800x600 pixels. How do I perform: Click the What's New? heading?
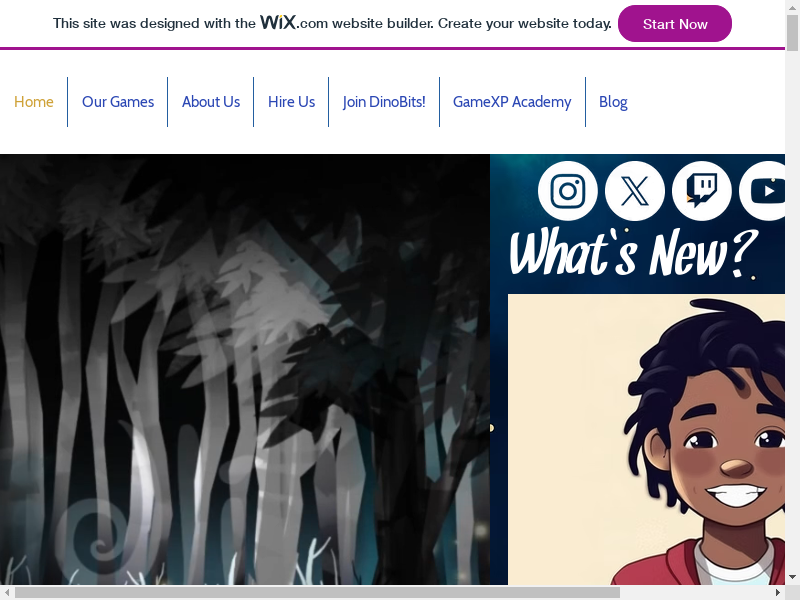click(x=633, y=253)
